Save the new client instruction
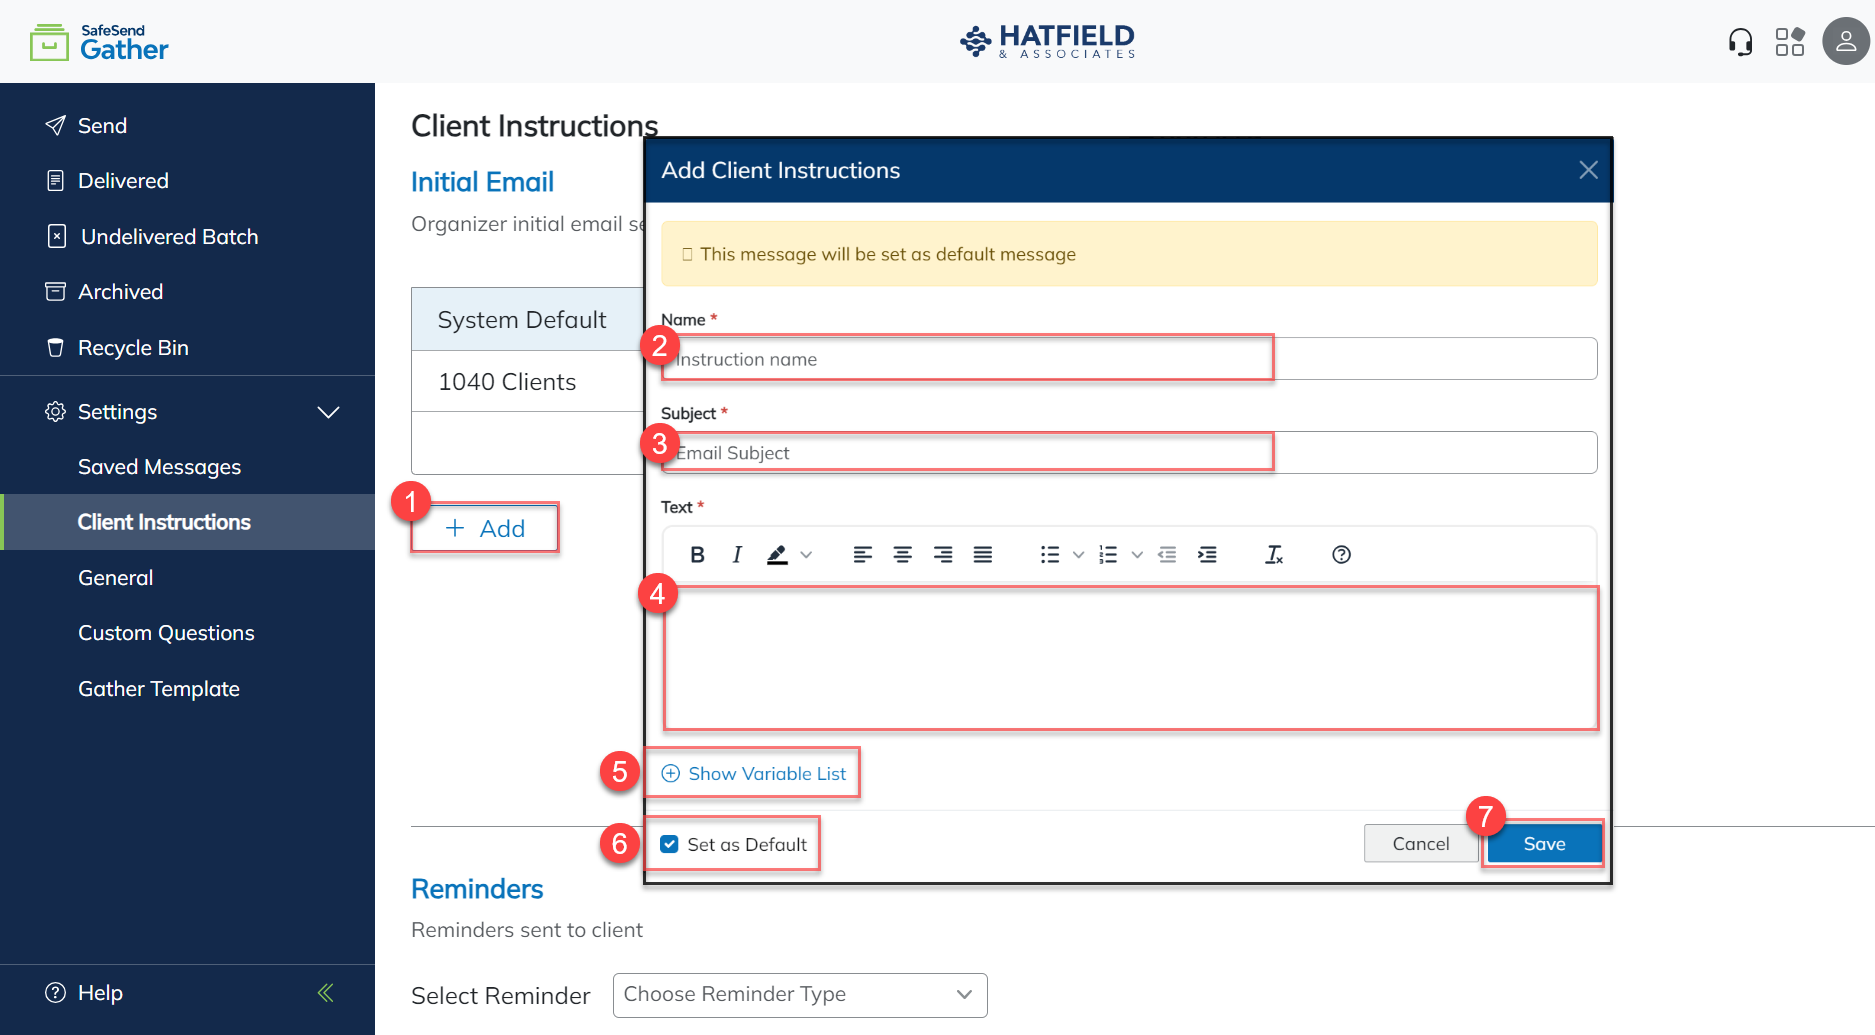The width and height of the screenshot is (1875, 1035). (x=1542, y=843)
